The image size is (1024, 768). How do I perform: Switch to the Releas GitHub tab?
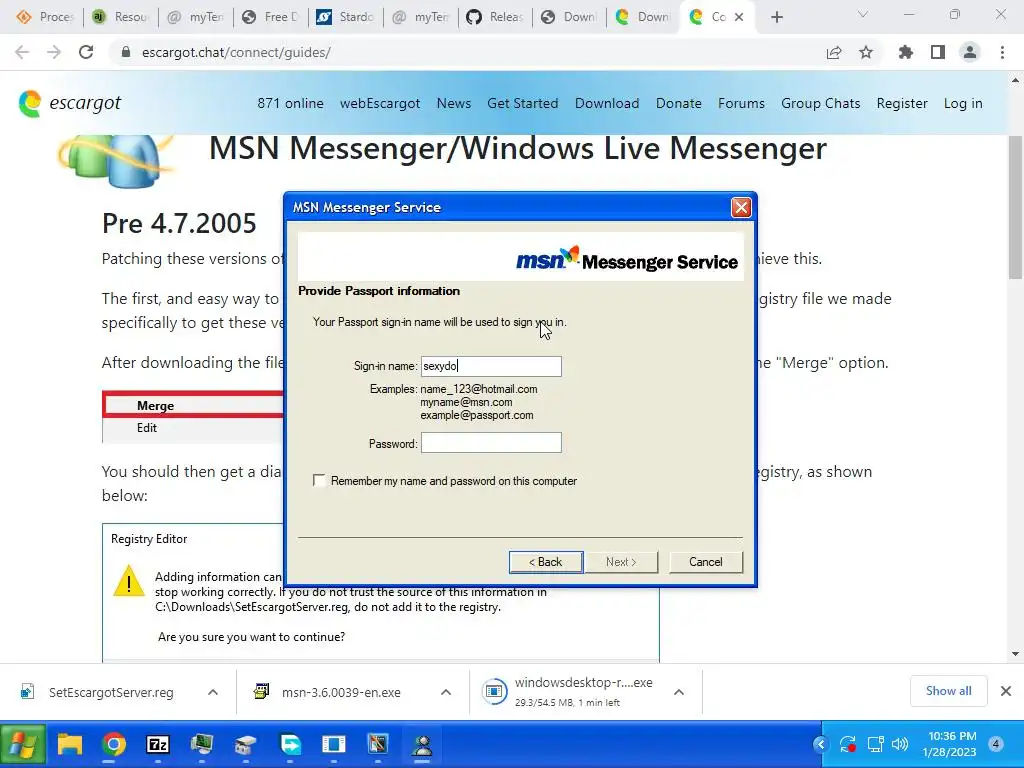(x=495, y=17)
